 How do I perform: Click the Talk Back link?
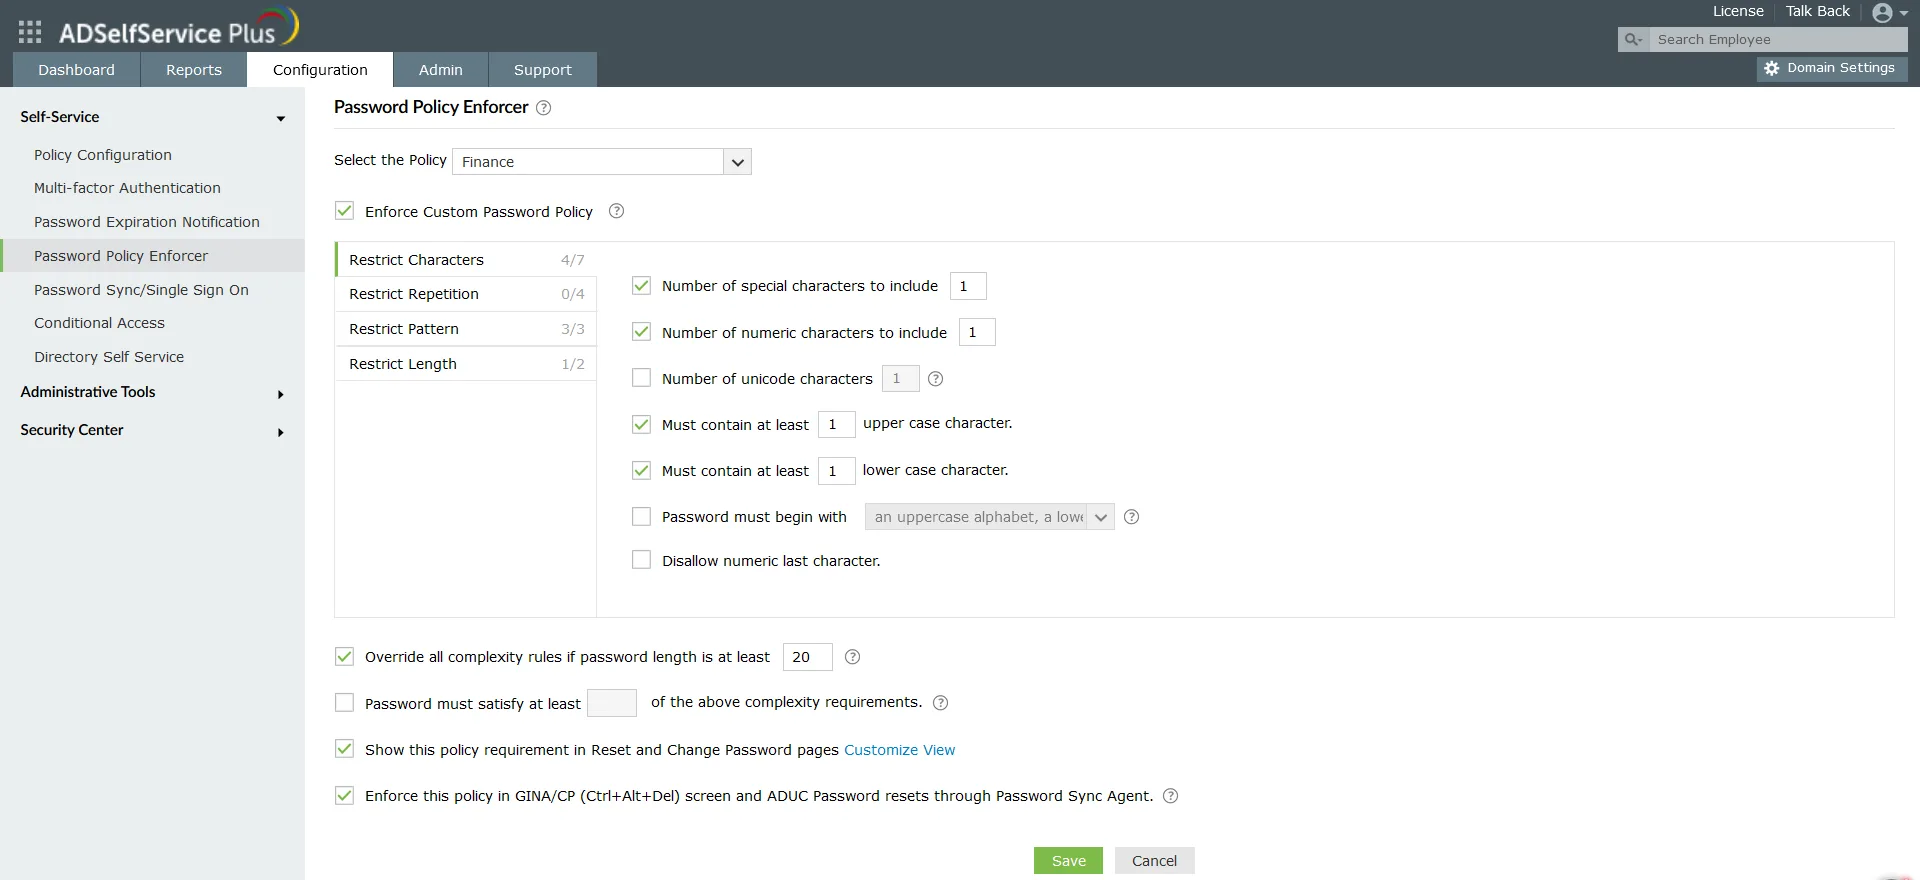[1818, 11]
